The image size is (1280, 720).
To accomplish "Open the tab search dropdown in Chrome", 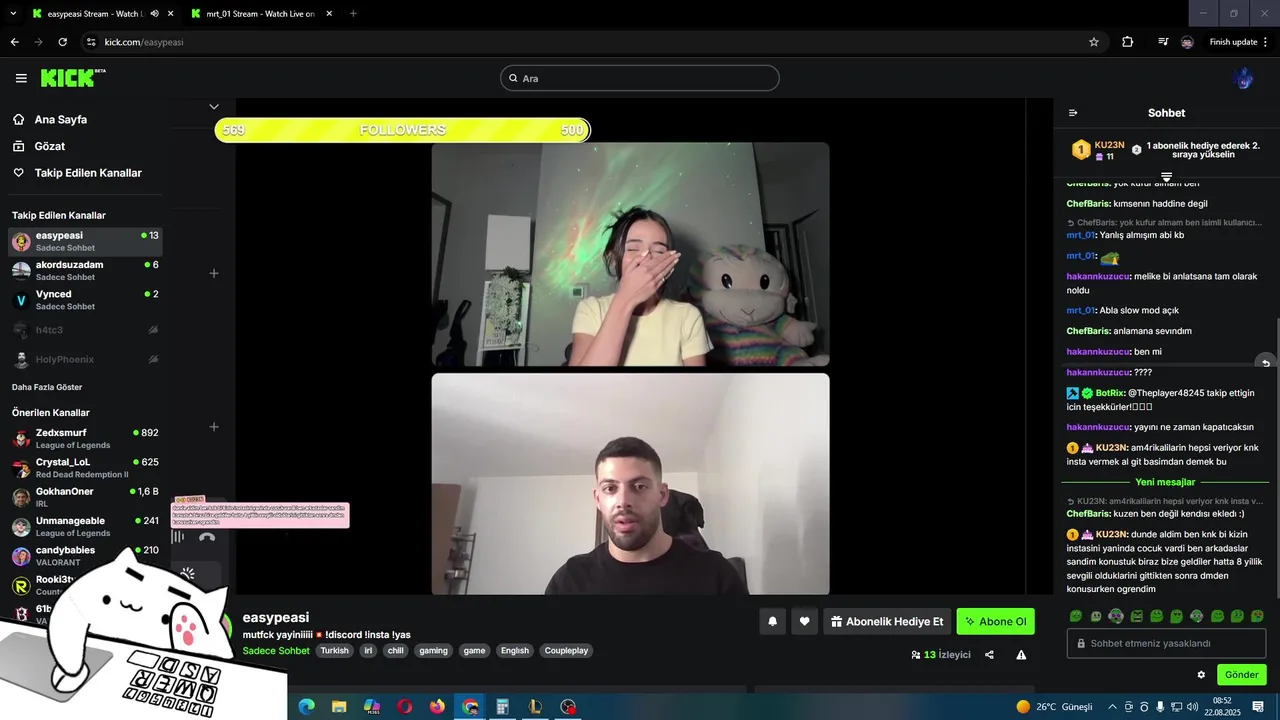I will coord(12,14).
